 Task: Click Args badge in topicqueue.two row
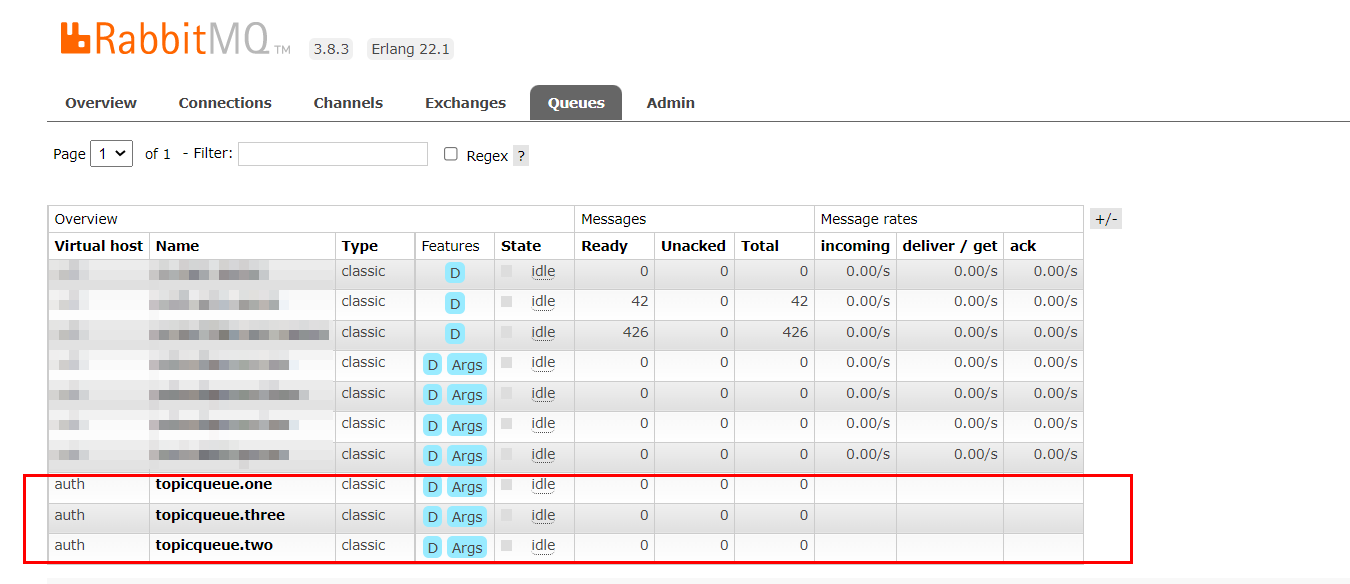pos(467,548)
